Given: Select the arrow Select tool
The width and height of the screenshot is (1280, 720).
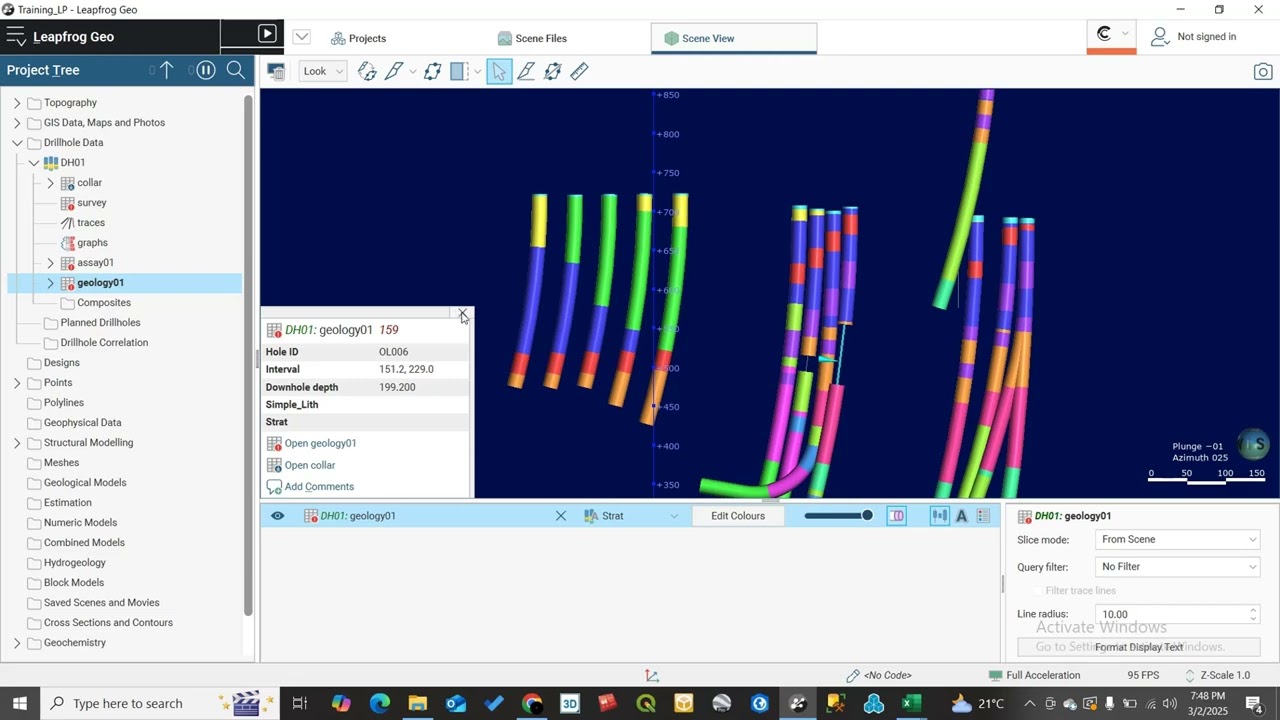Looking at the screenshot, I should click(x=499, y=71).
